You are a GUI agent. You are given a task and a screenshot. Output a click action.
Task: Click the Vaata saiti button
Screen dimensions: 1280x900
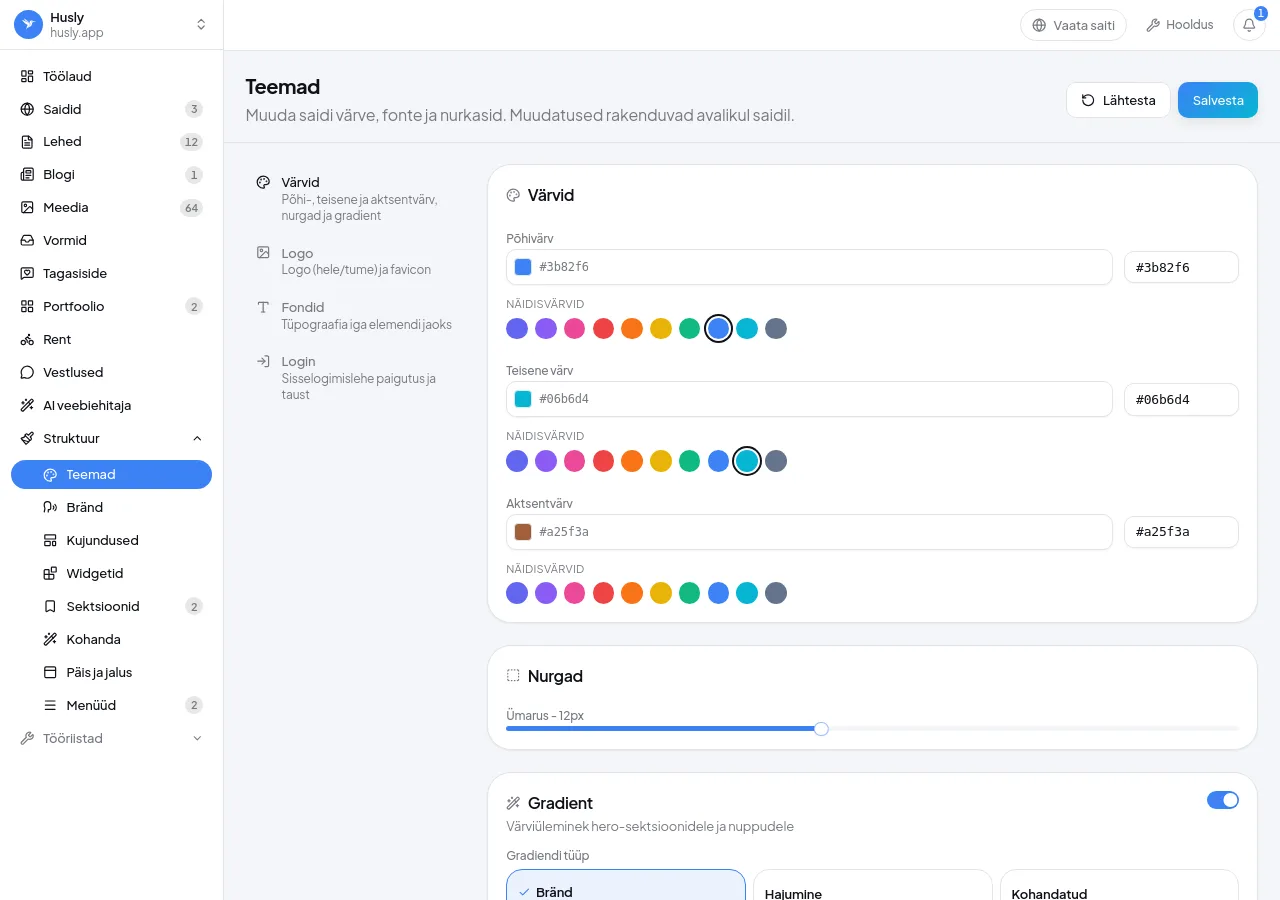[x=1073, y=25]
